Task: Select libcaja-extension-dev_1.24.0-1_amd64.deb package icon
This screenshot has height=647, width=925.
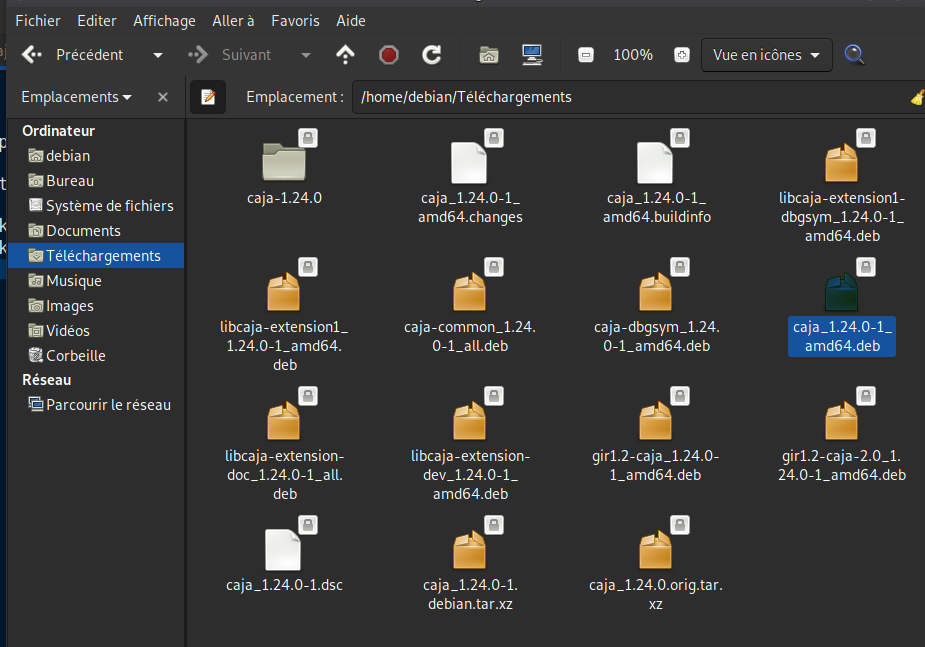Action: [x=470, y=421]
